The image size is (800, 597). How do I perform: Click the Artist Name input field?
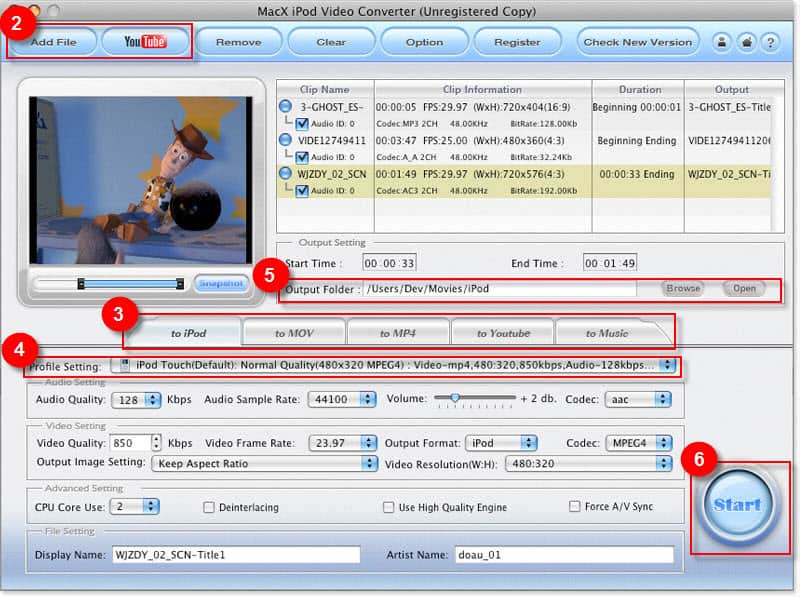[x=564, y=555]
